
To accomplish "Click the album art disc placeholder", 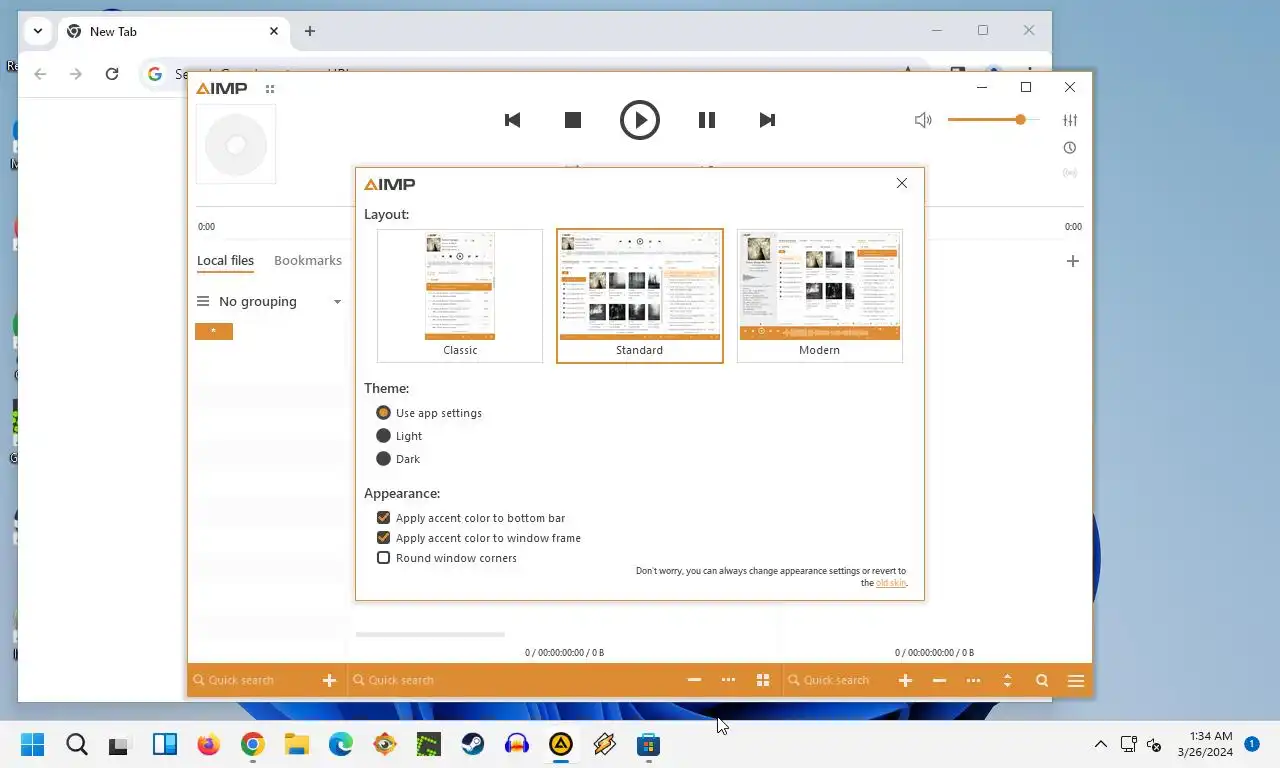I will pyautogui.click(x=236, y=145).
